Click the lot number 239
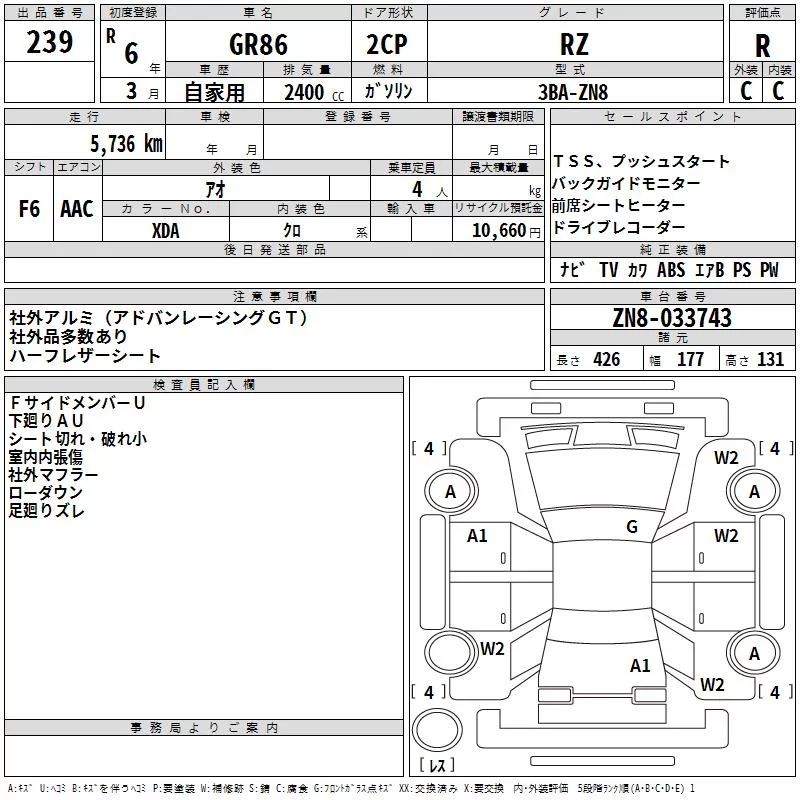This screenshot has width=800, height=800. pyautogui.click(x=49, y=42)
